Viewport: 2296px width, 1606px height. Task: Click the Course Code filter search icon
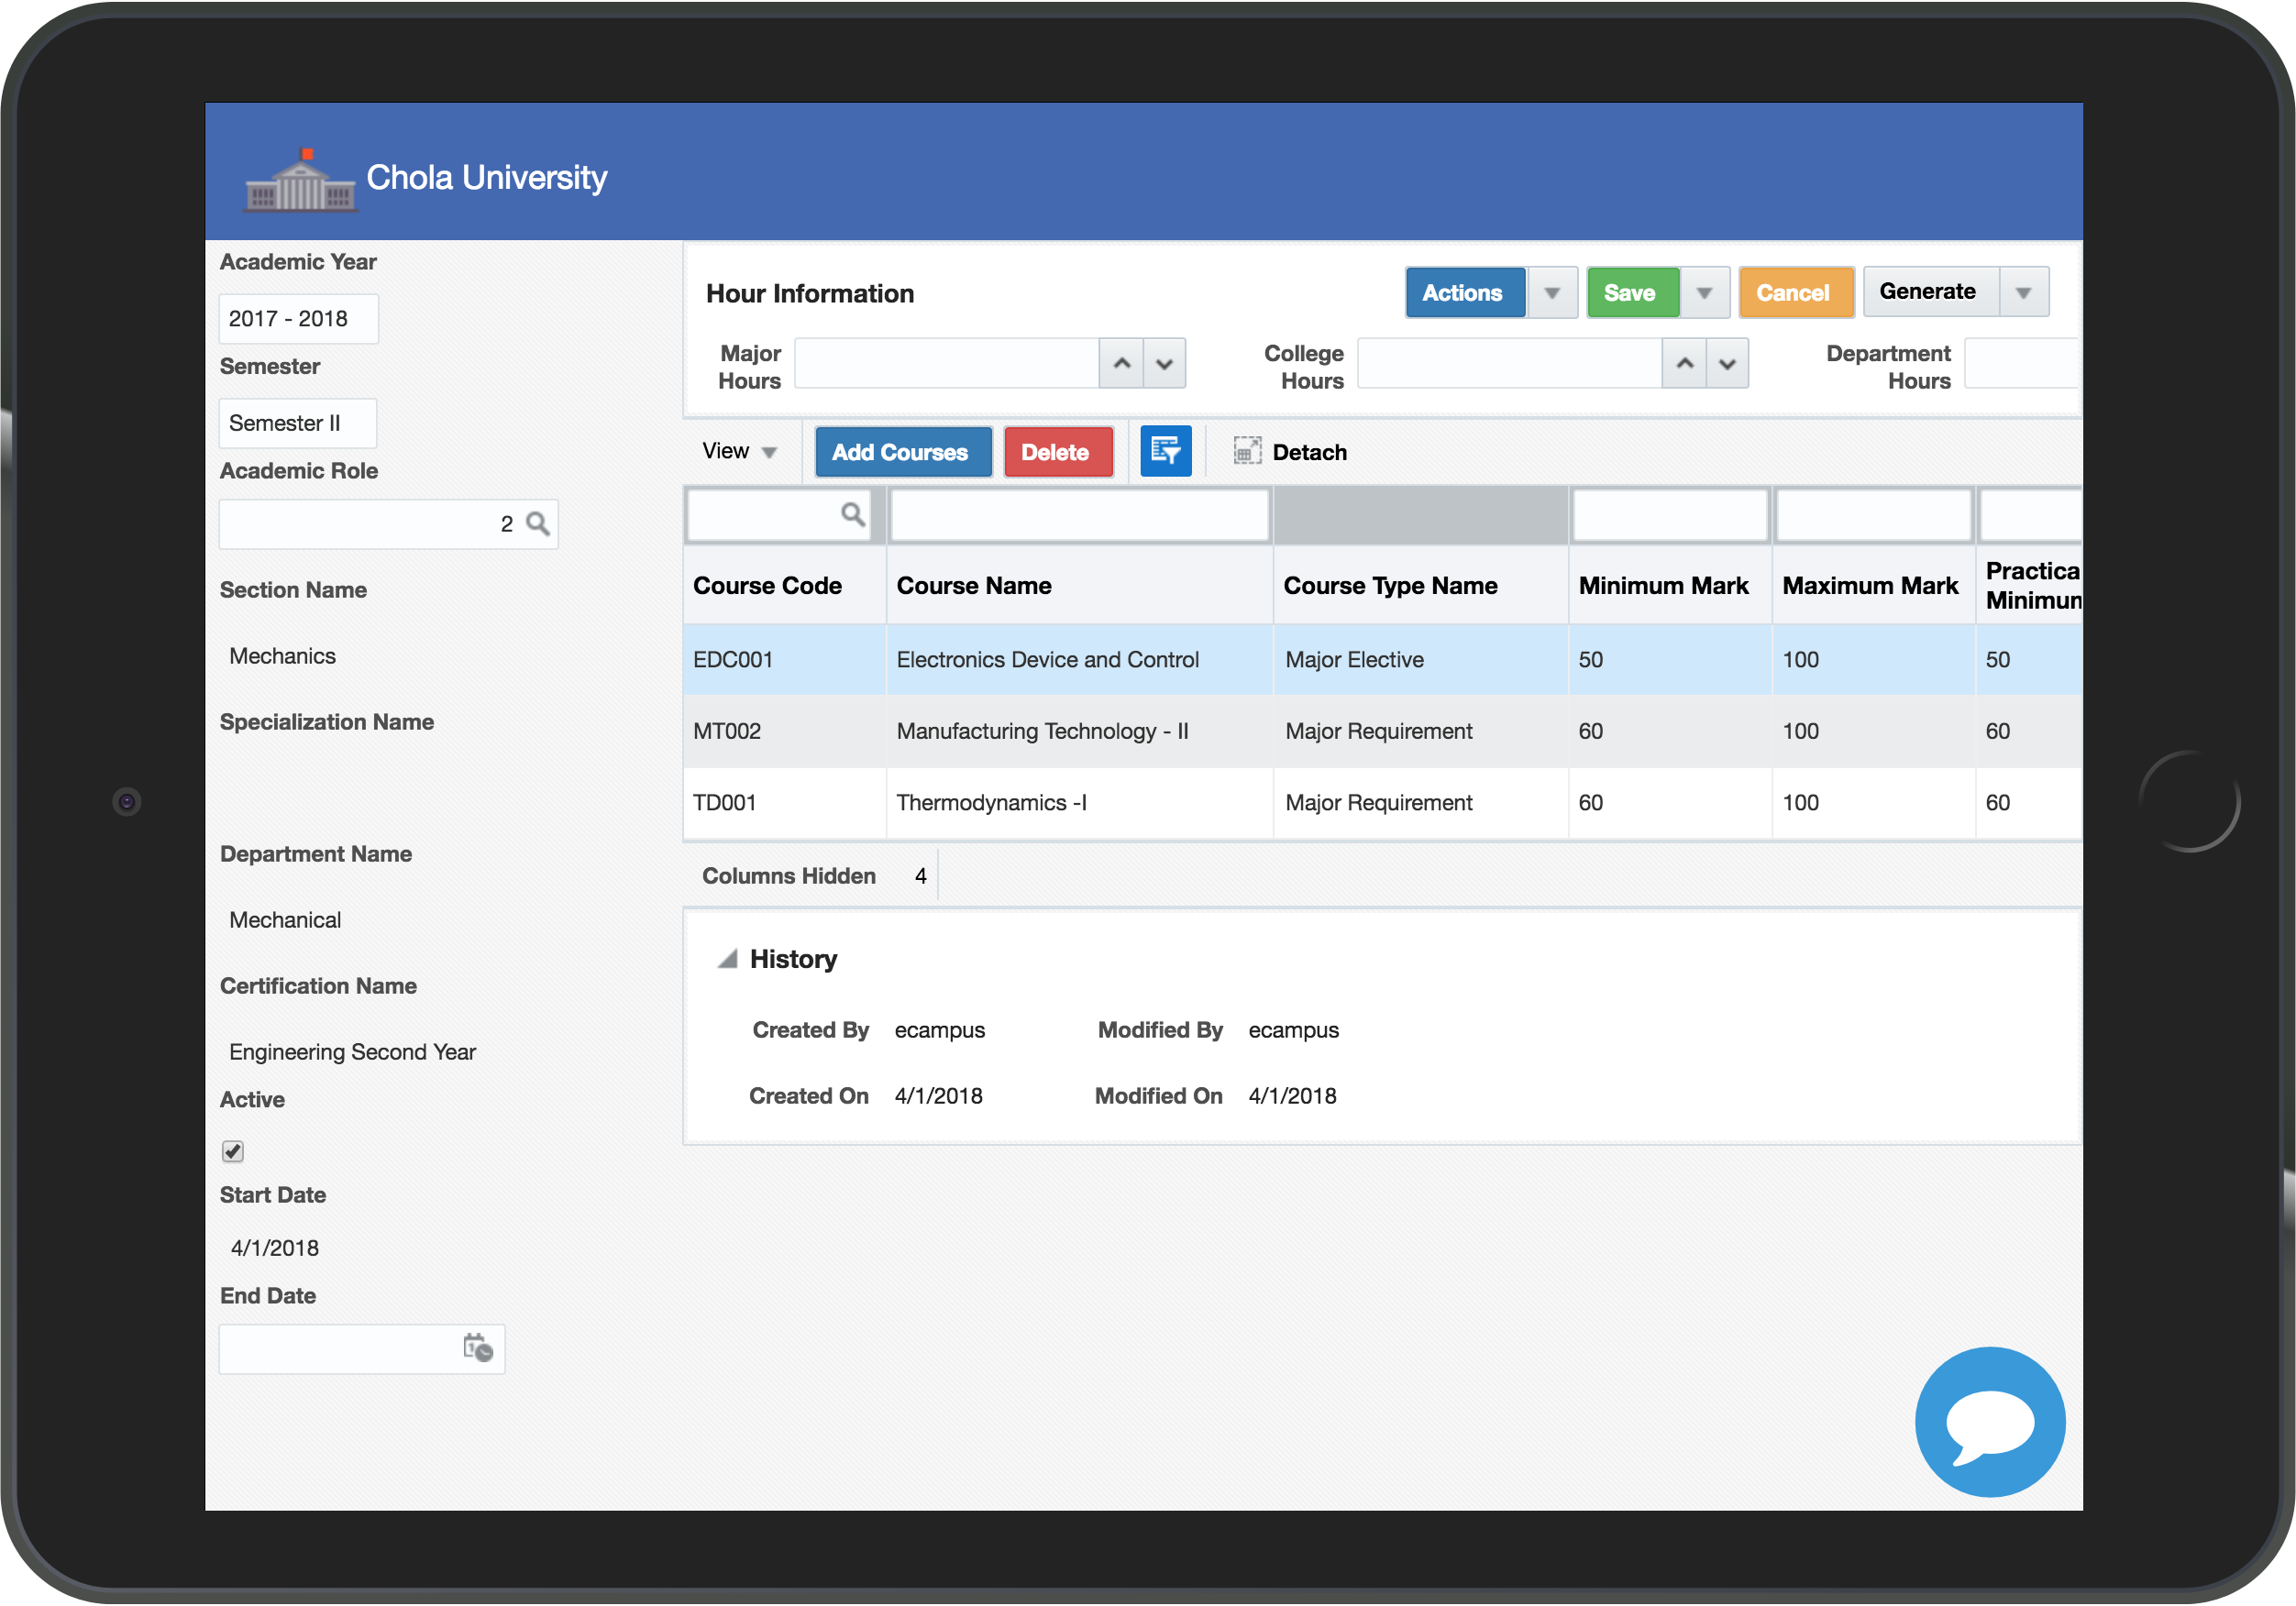[x=852, y=515]
